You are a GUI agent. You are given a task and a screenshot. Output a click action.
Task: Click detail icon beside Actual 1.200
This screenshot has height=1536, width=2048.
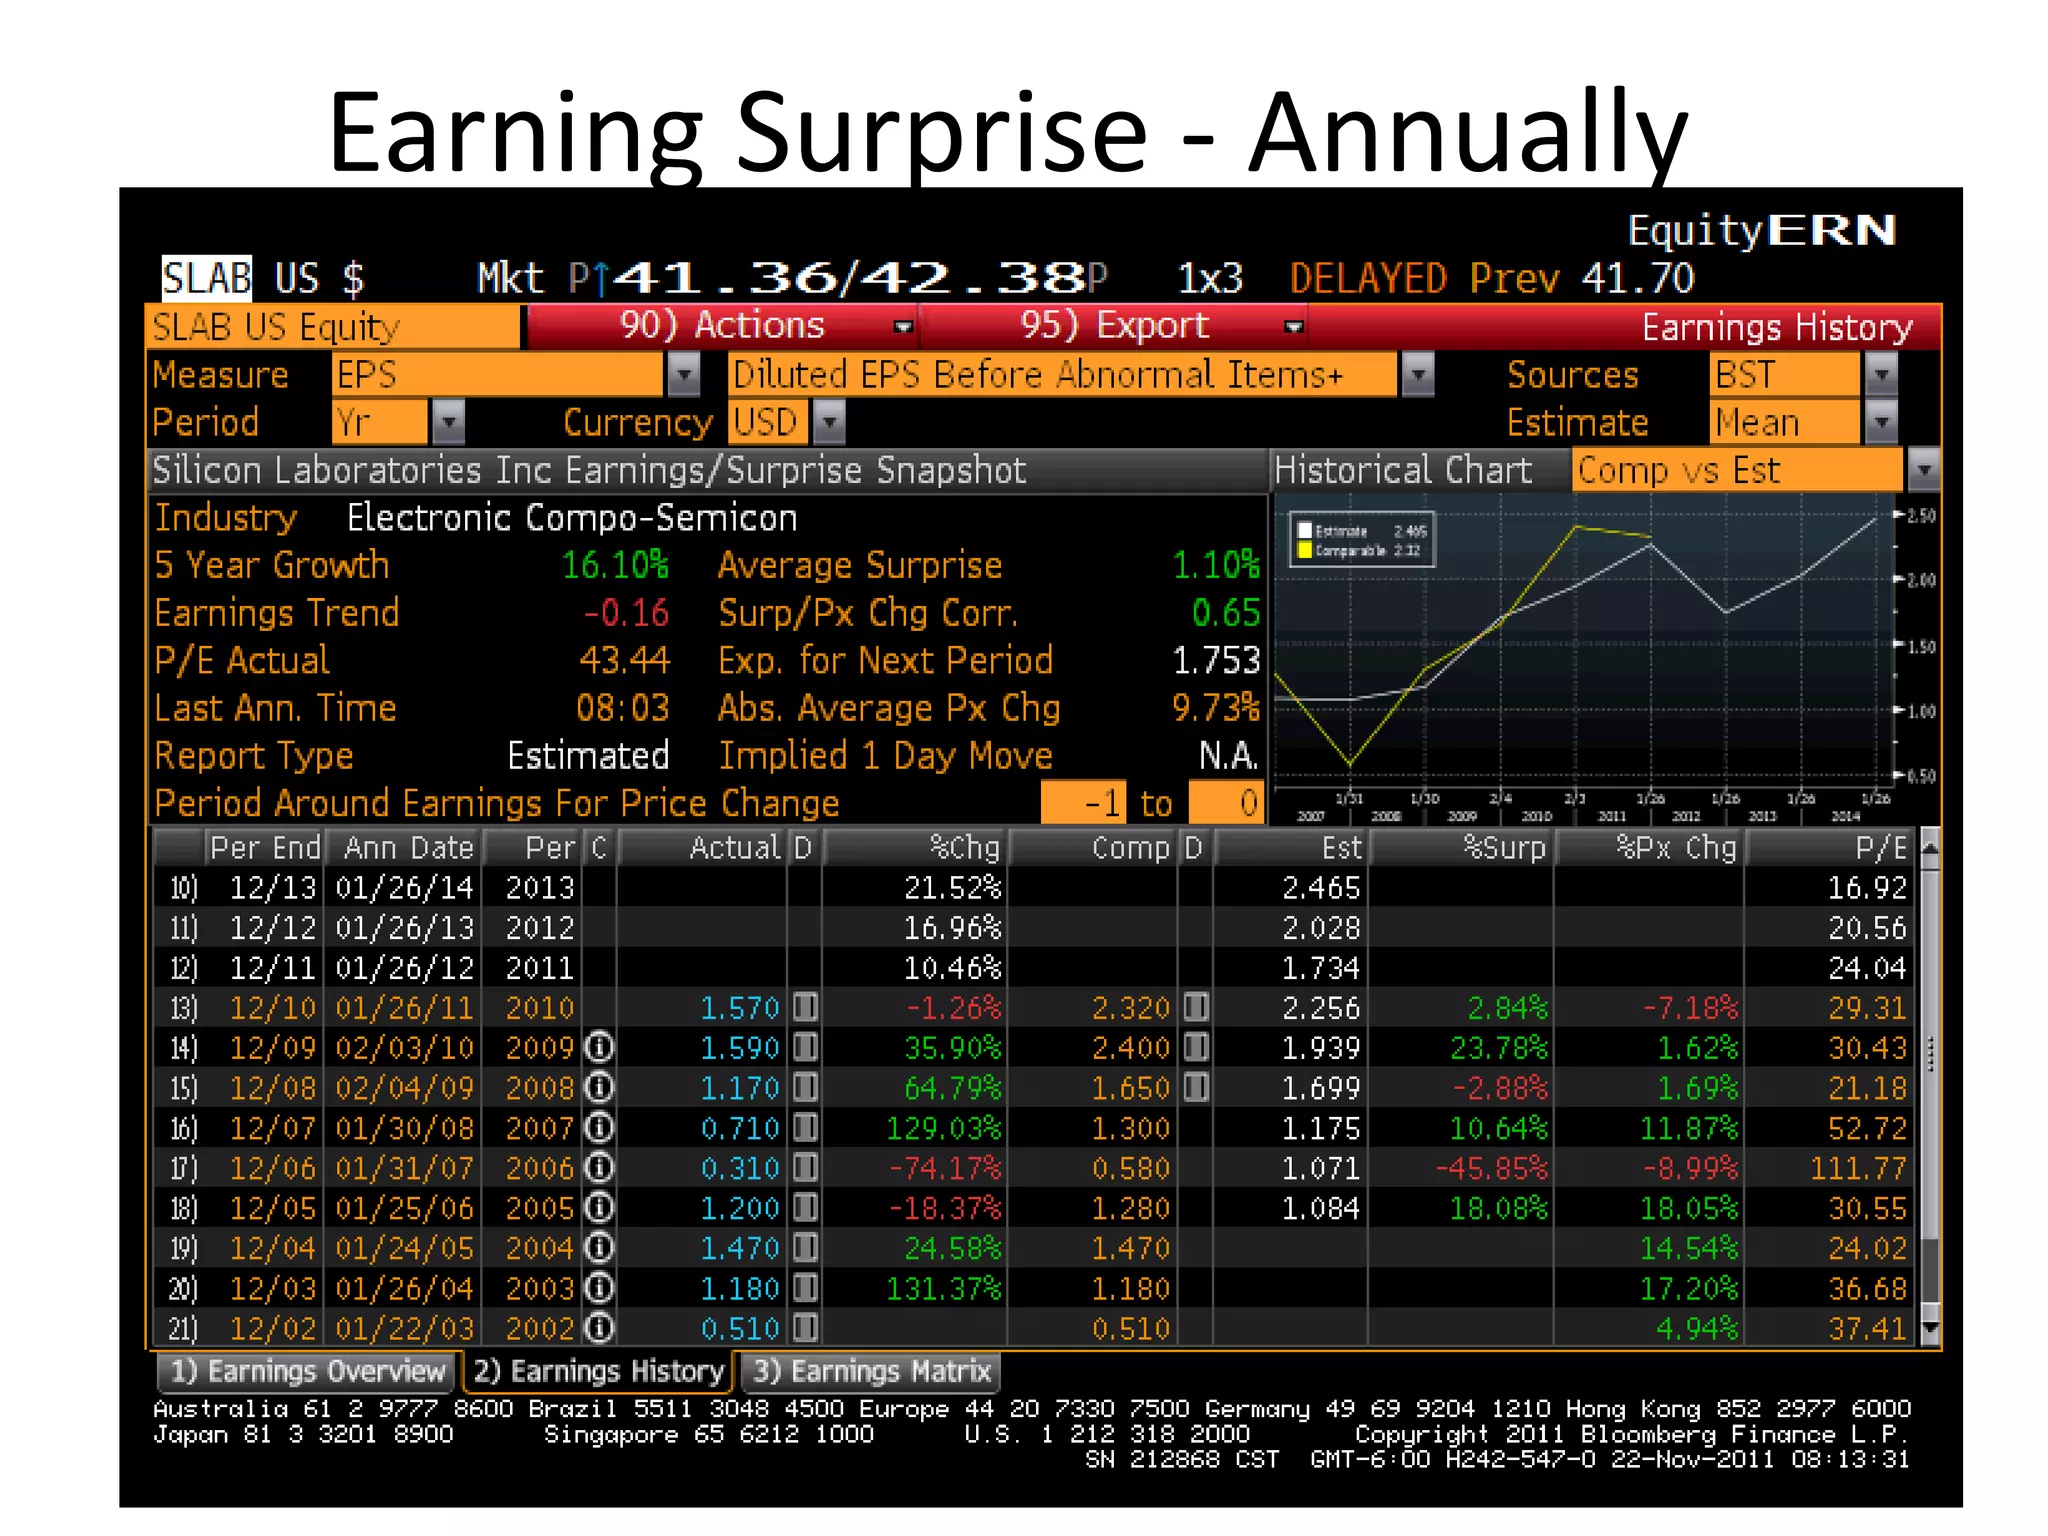pyautogui.click(x=805, y=1206)
